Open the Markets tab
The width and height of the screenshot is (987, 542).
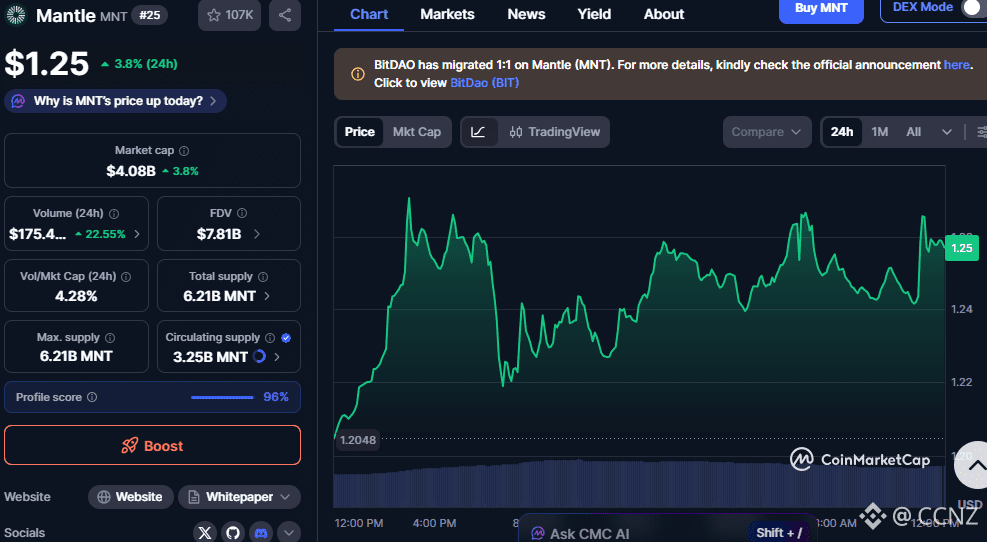tap(447, 14)
